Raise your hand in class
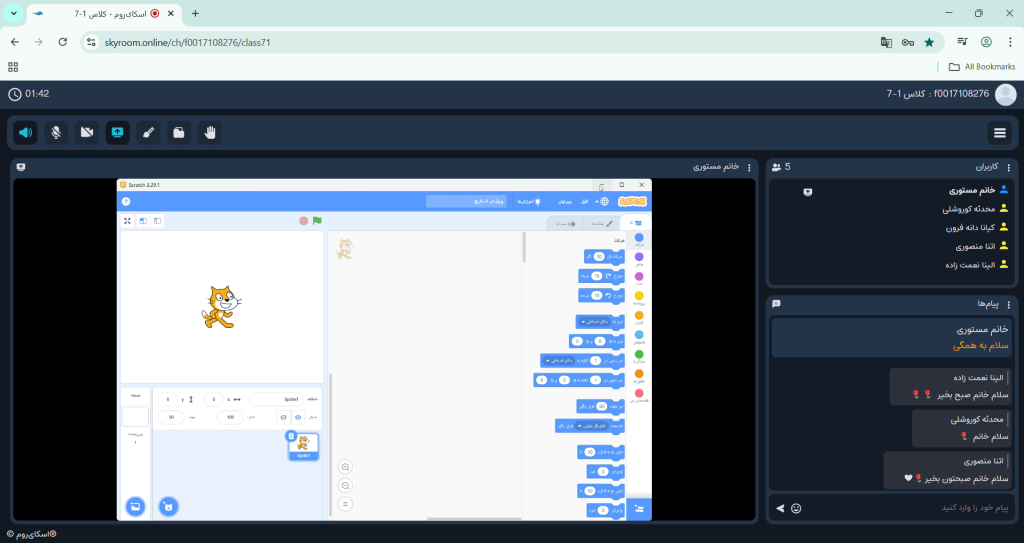This screenshot has width=1024, height=543. [x=209, y=132]
